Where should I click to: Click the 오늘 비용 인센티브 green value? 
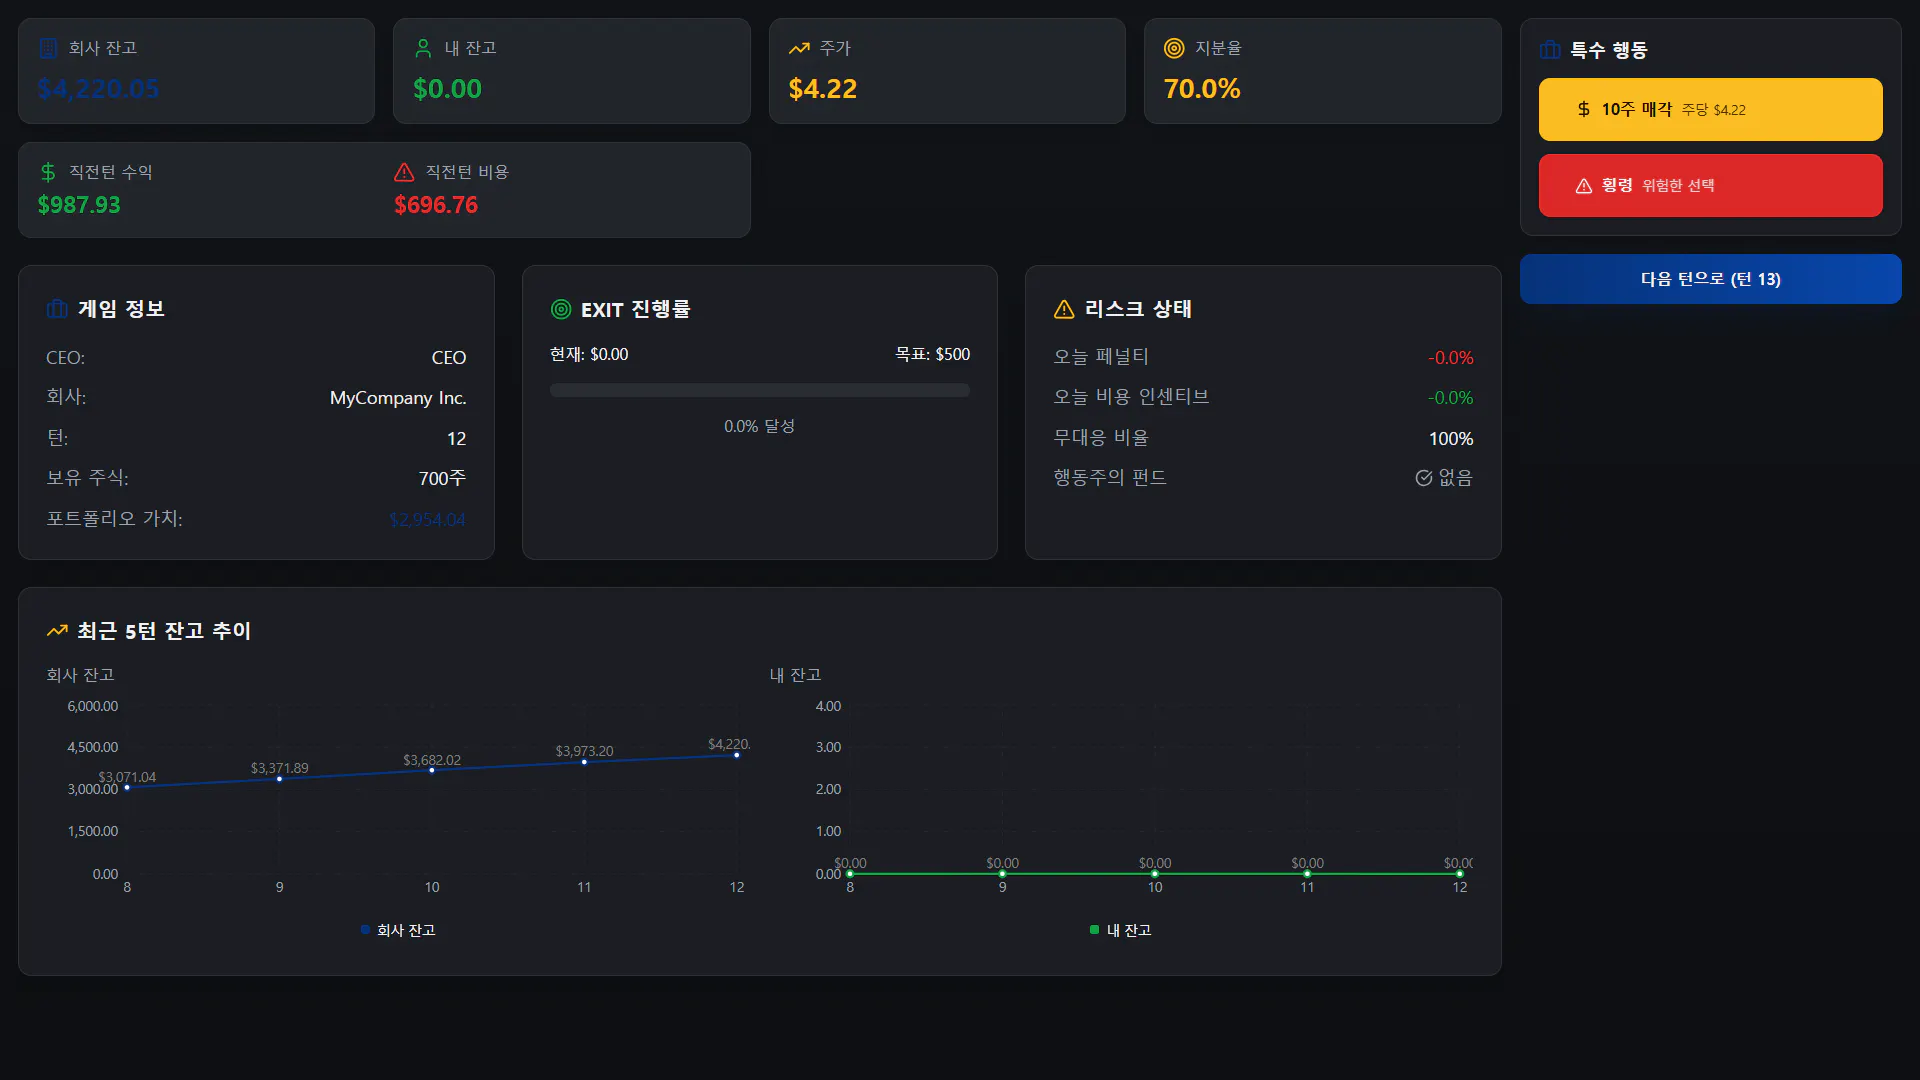1451,397
